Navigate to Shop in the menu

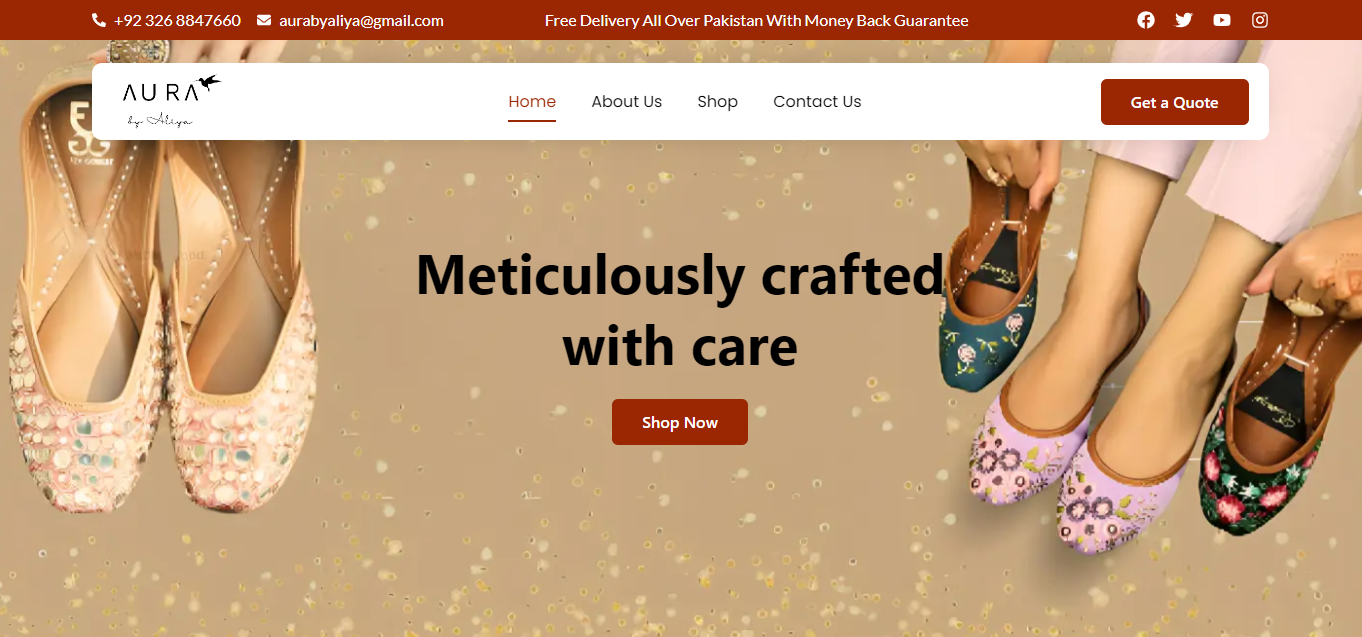pos(717,102)
